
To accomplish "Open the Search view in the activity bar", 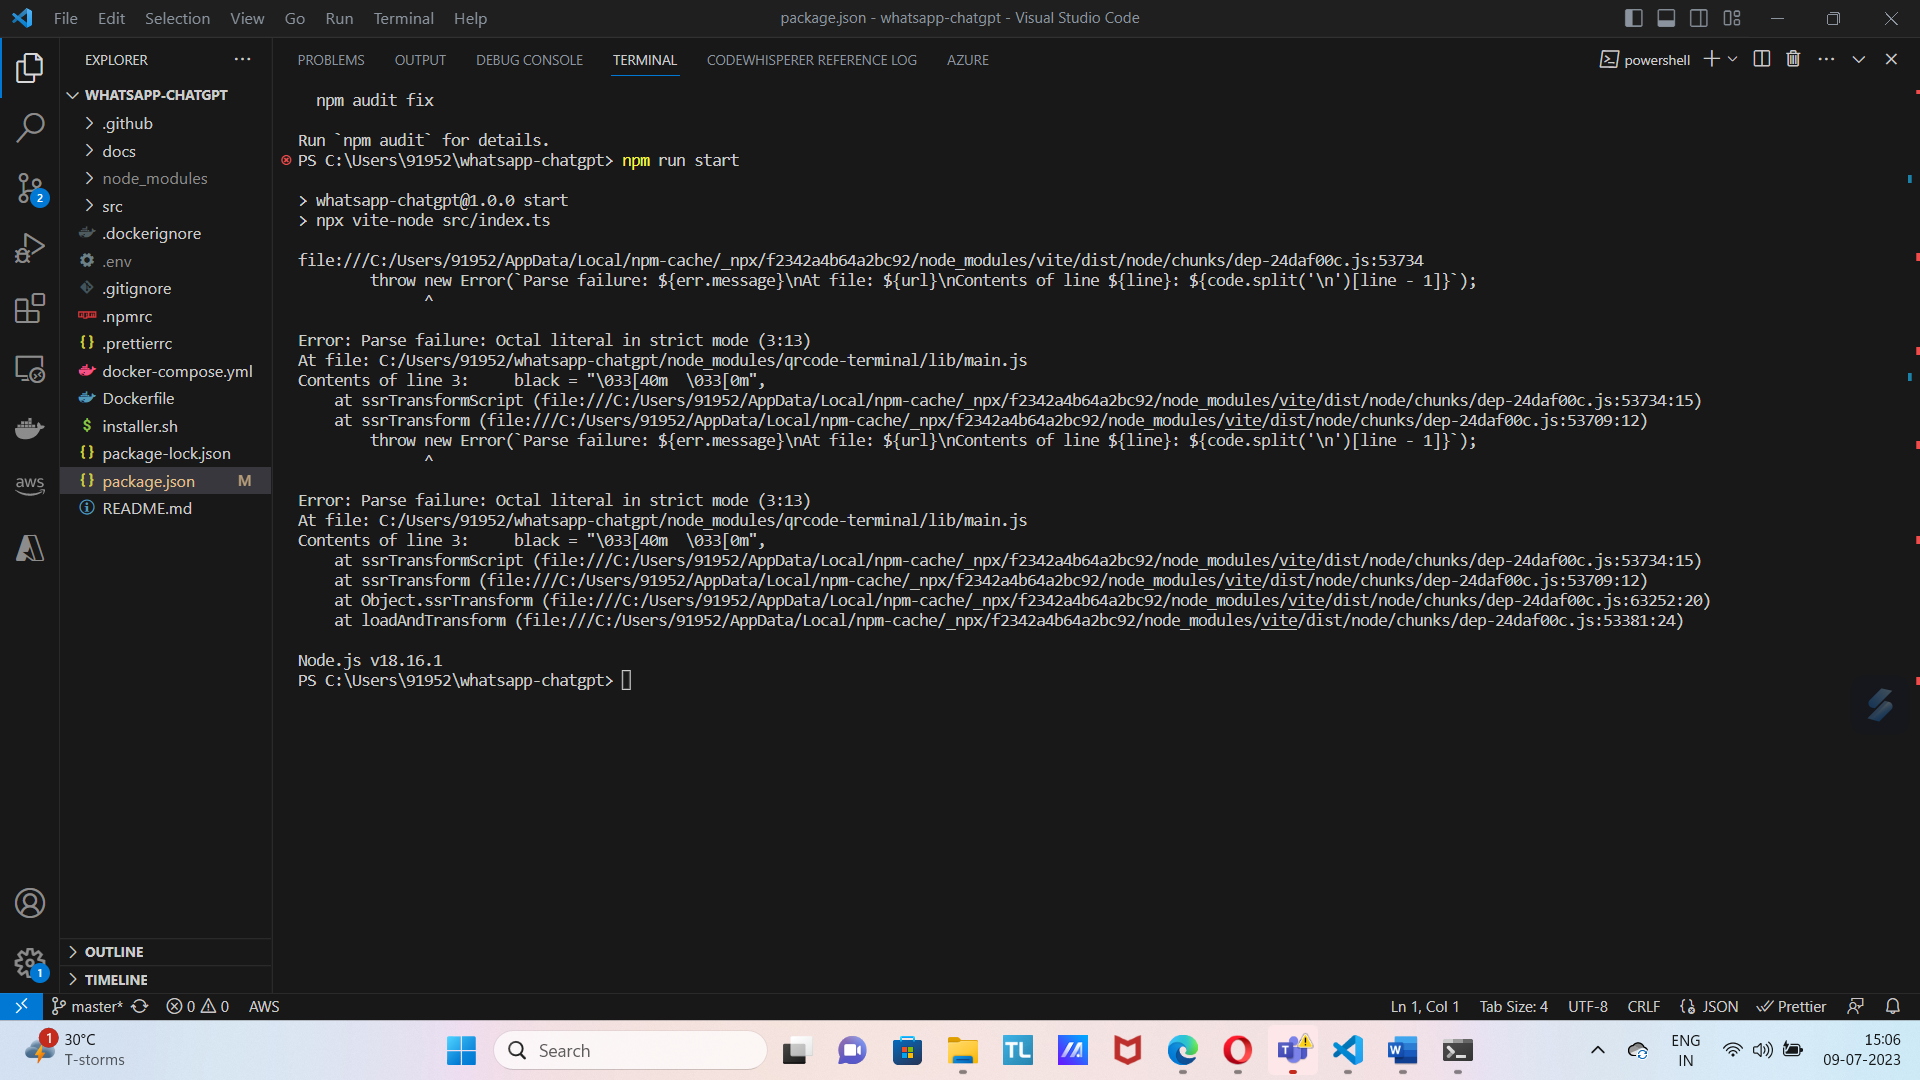I will (29, 127).
